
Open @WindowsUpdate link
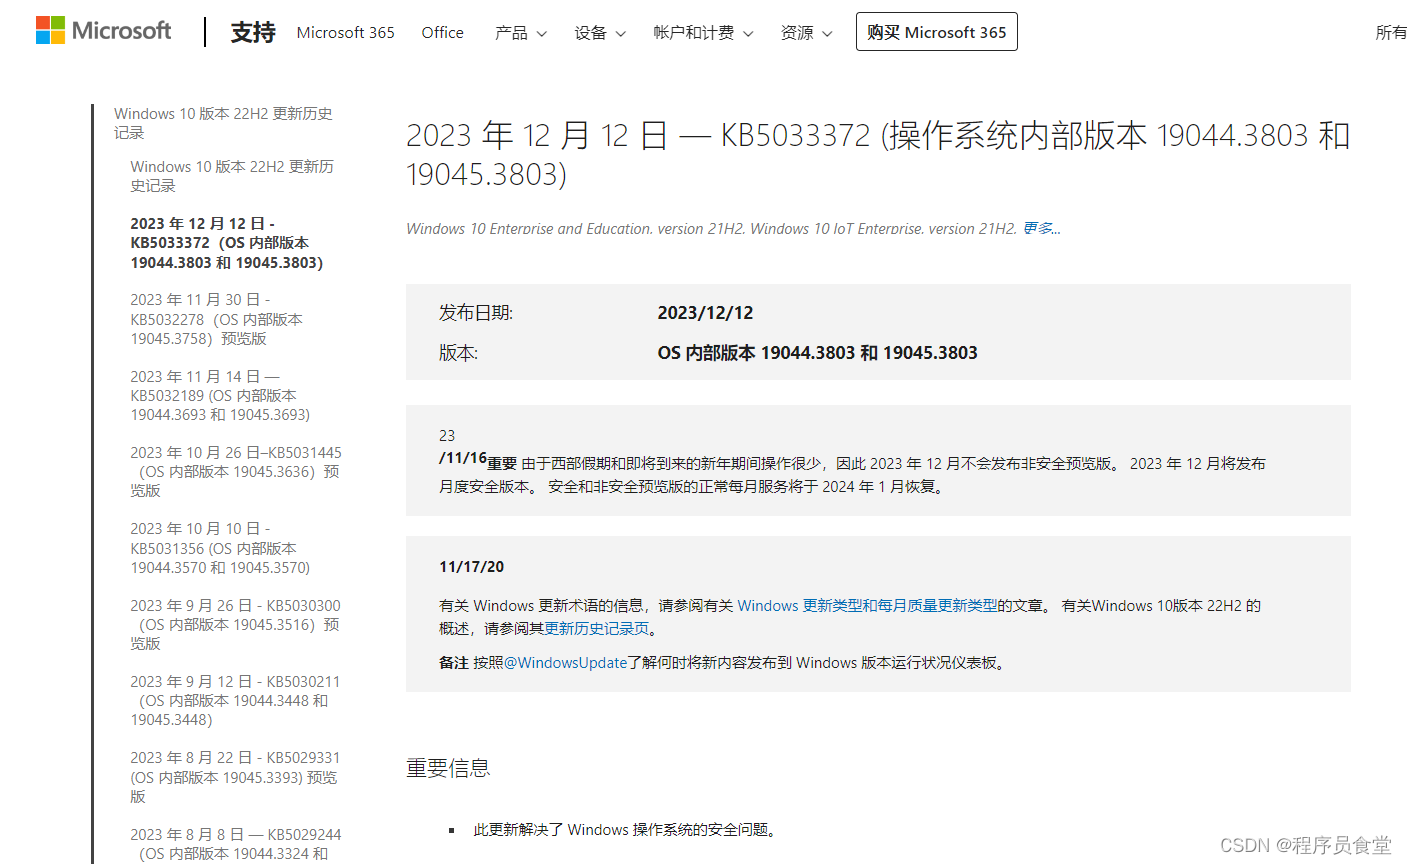pyautogui.click(x=565, y=662)
